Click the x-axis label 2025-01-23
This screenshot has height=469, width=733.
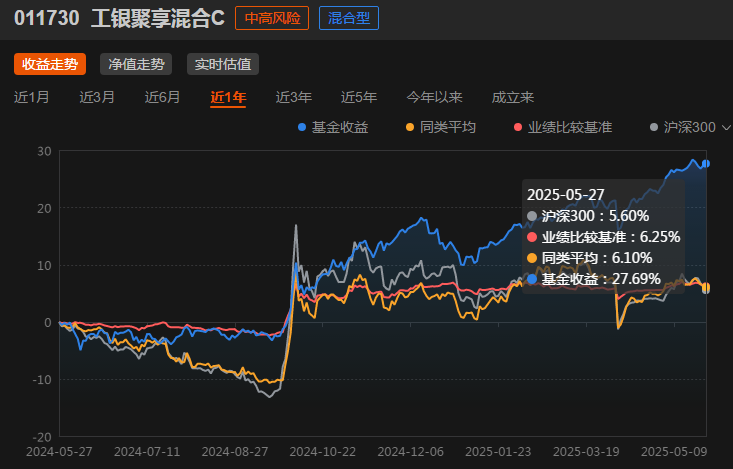pyautogui.click(x=498, y=452)
